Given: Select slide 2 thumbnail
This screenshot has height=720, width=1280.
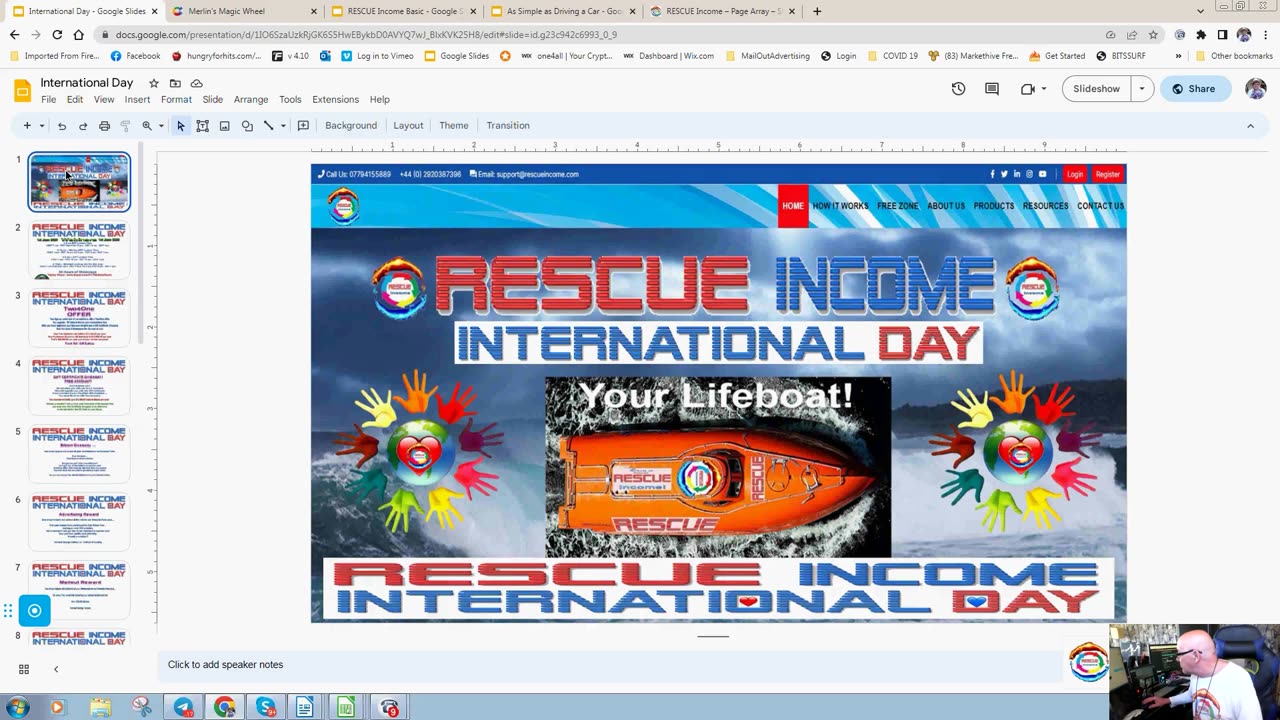Looking at the screenshot, I should click(x=79, y=250).
